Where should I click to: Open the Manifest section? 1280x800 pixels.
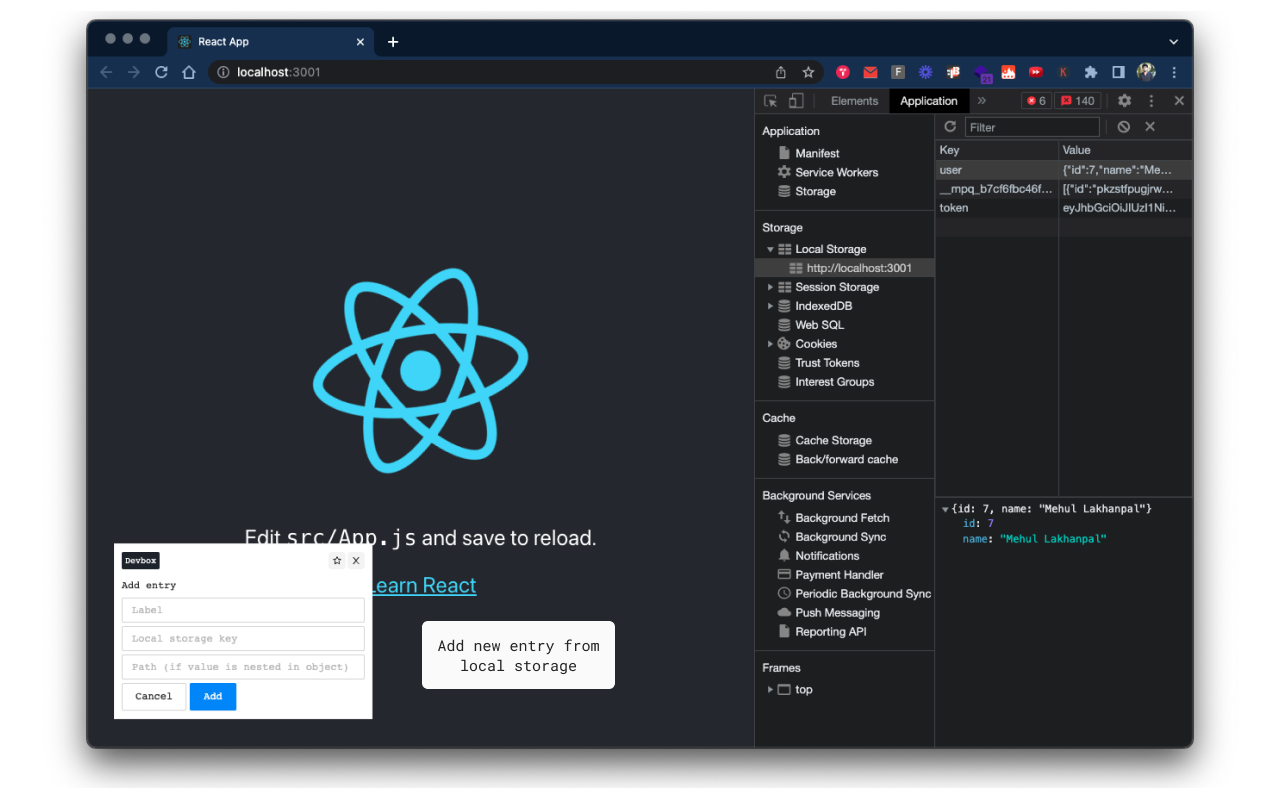[x=817, y=153]
